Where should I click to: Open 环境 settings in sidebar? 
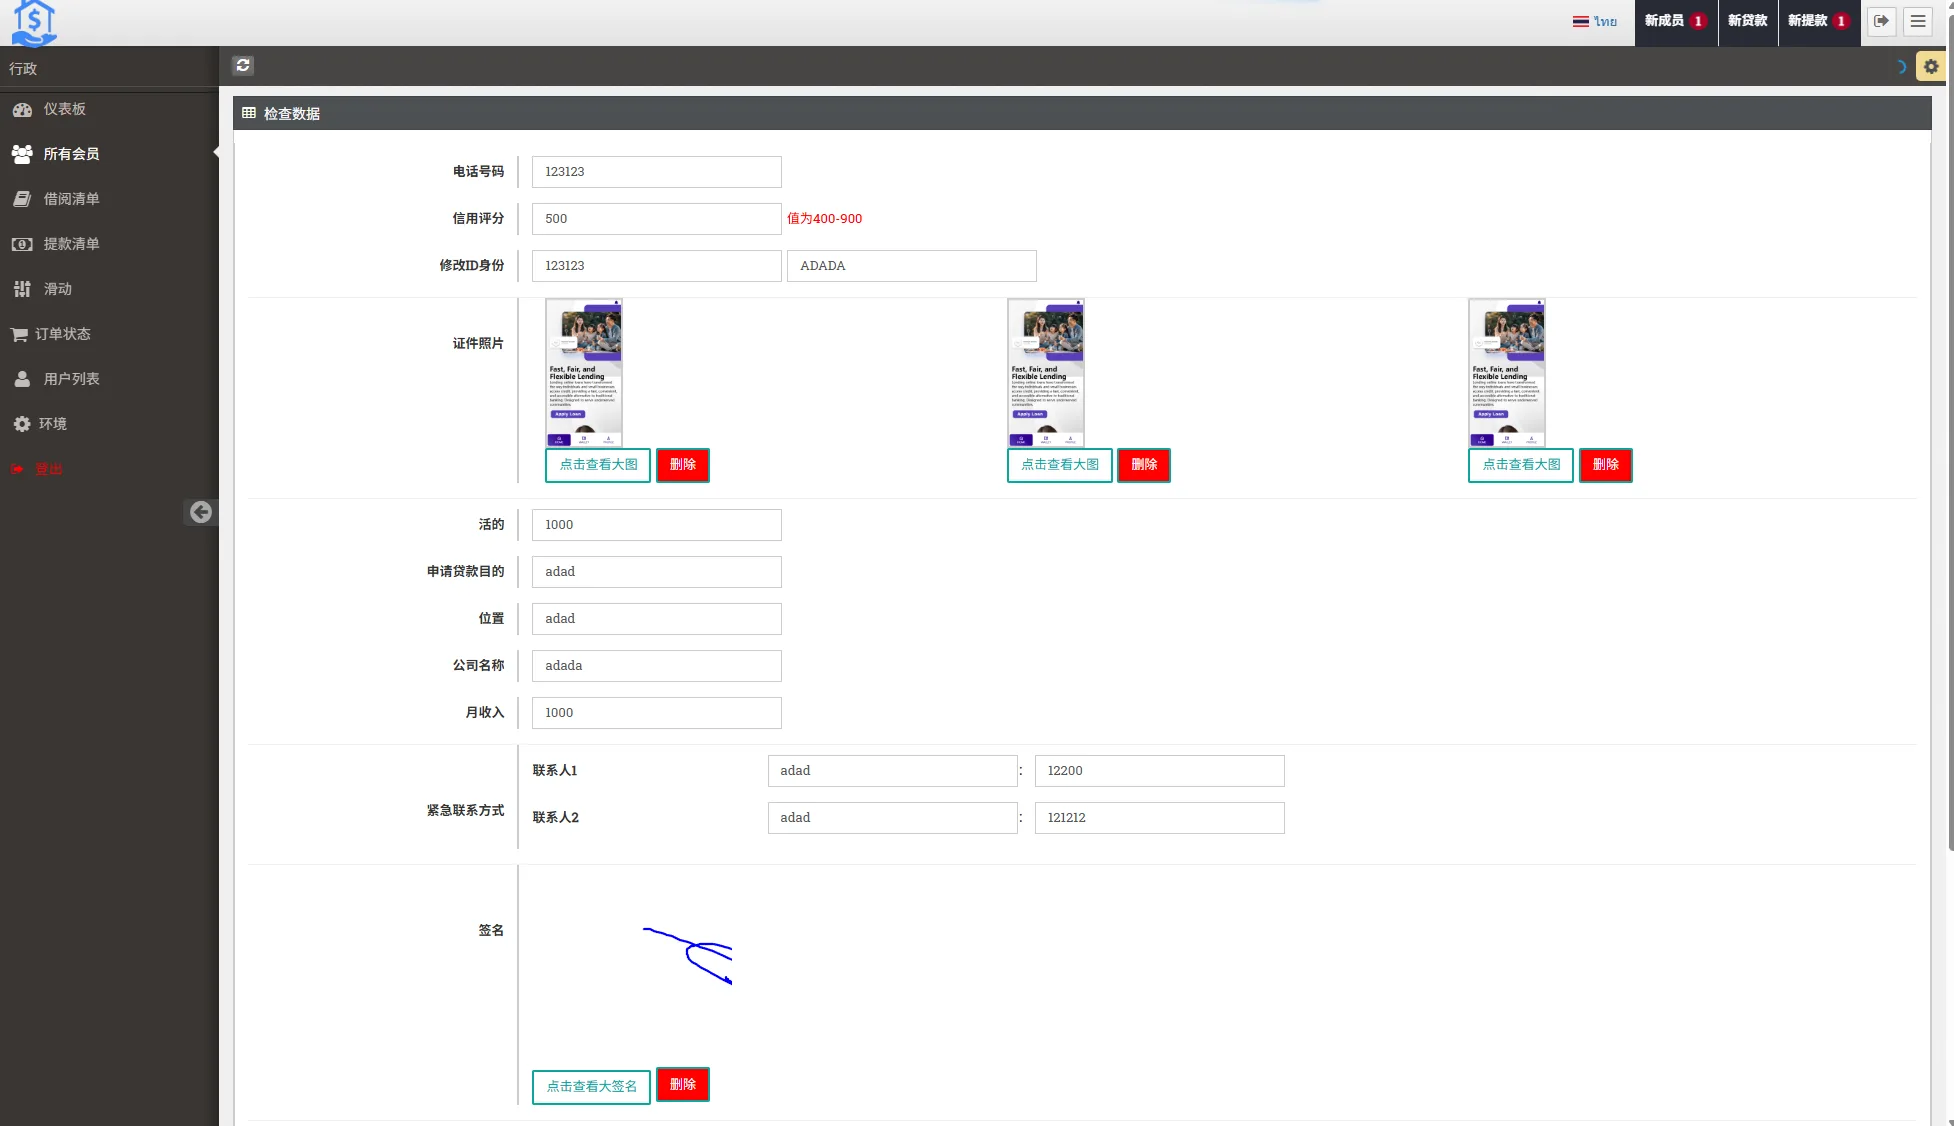(52, 424)
